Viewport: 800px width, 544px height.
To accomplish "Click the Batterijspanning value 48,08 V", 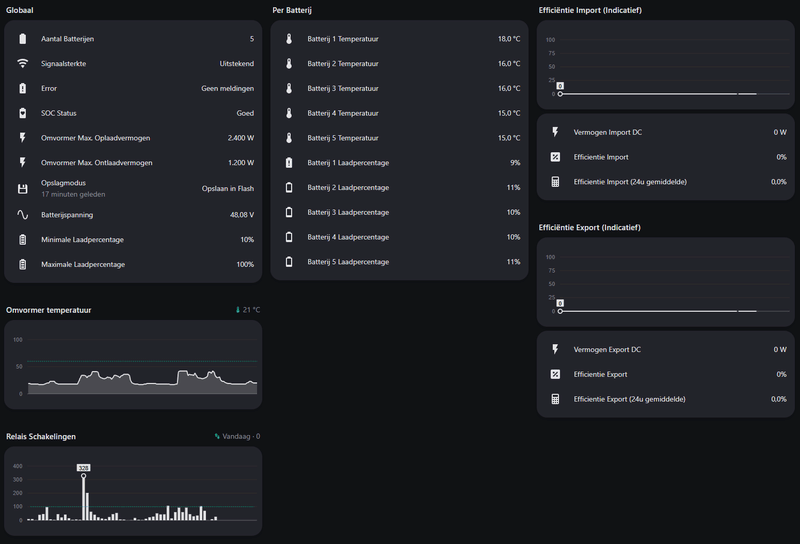I will pyautogui.click(x=242, y=215).
